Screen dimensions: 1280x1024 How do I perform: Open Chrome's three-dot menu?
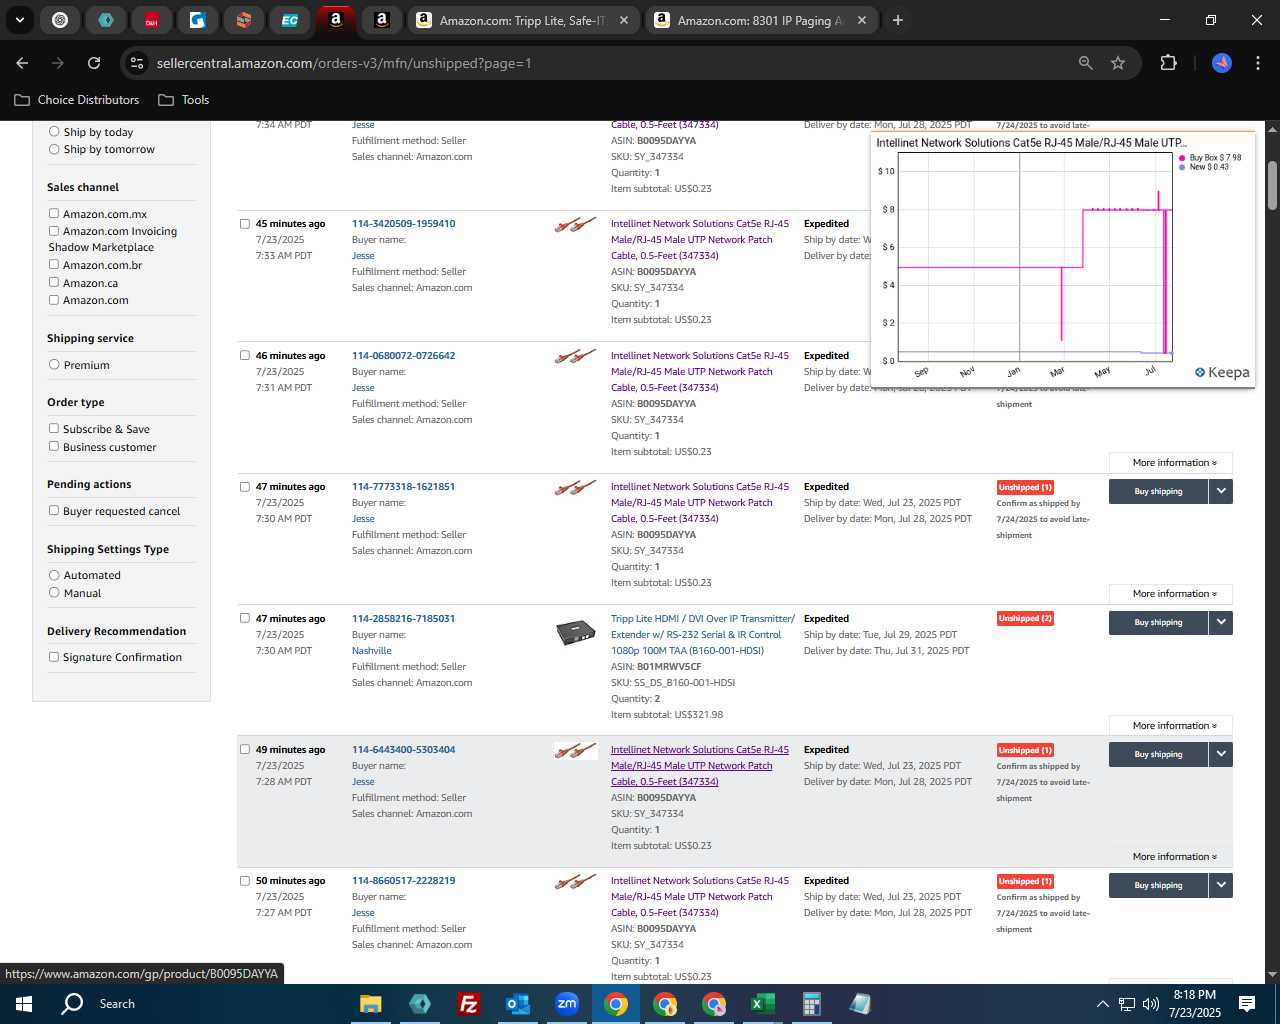pos(1256,63)
